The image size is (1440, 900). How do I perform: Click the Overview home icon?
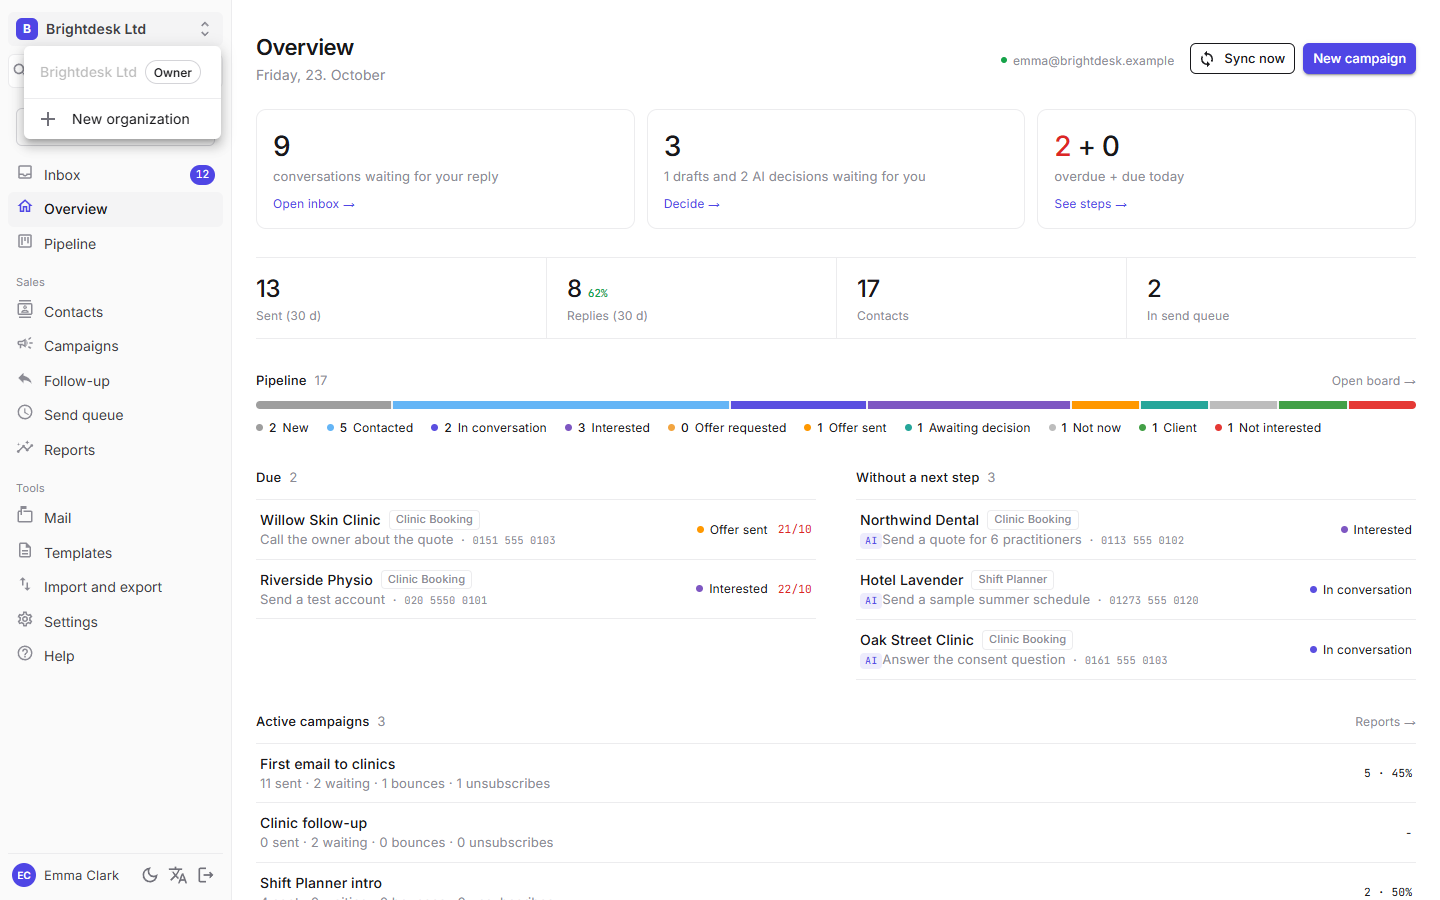pyautogui.click(x=25, y=207)
